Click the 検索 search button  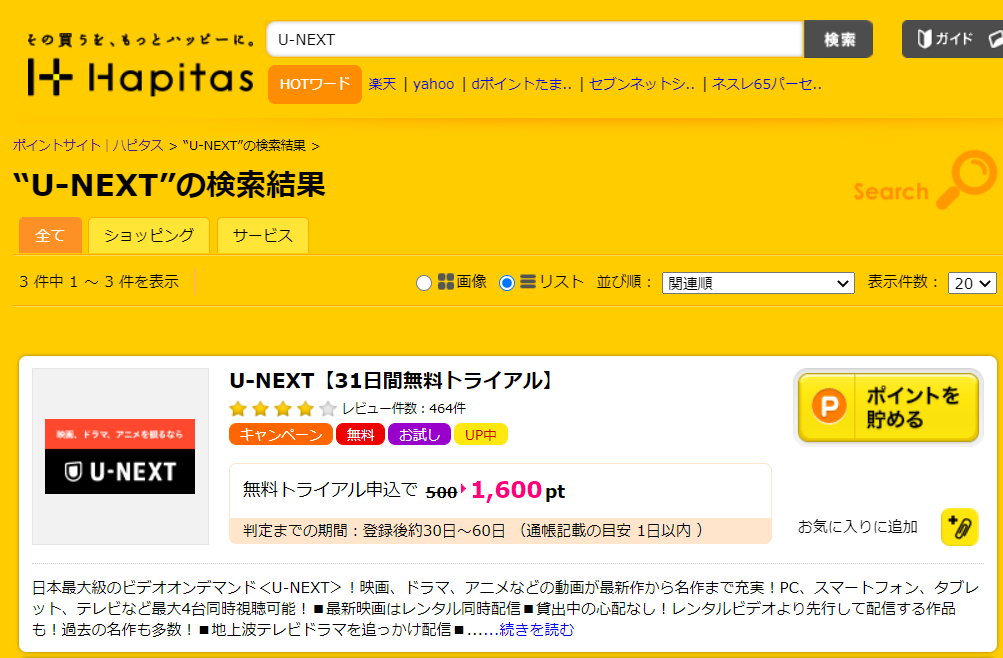pos(839,39)
